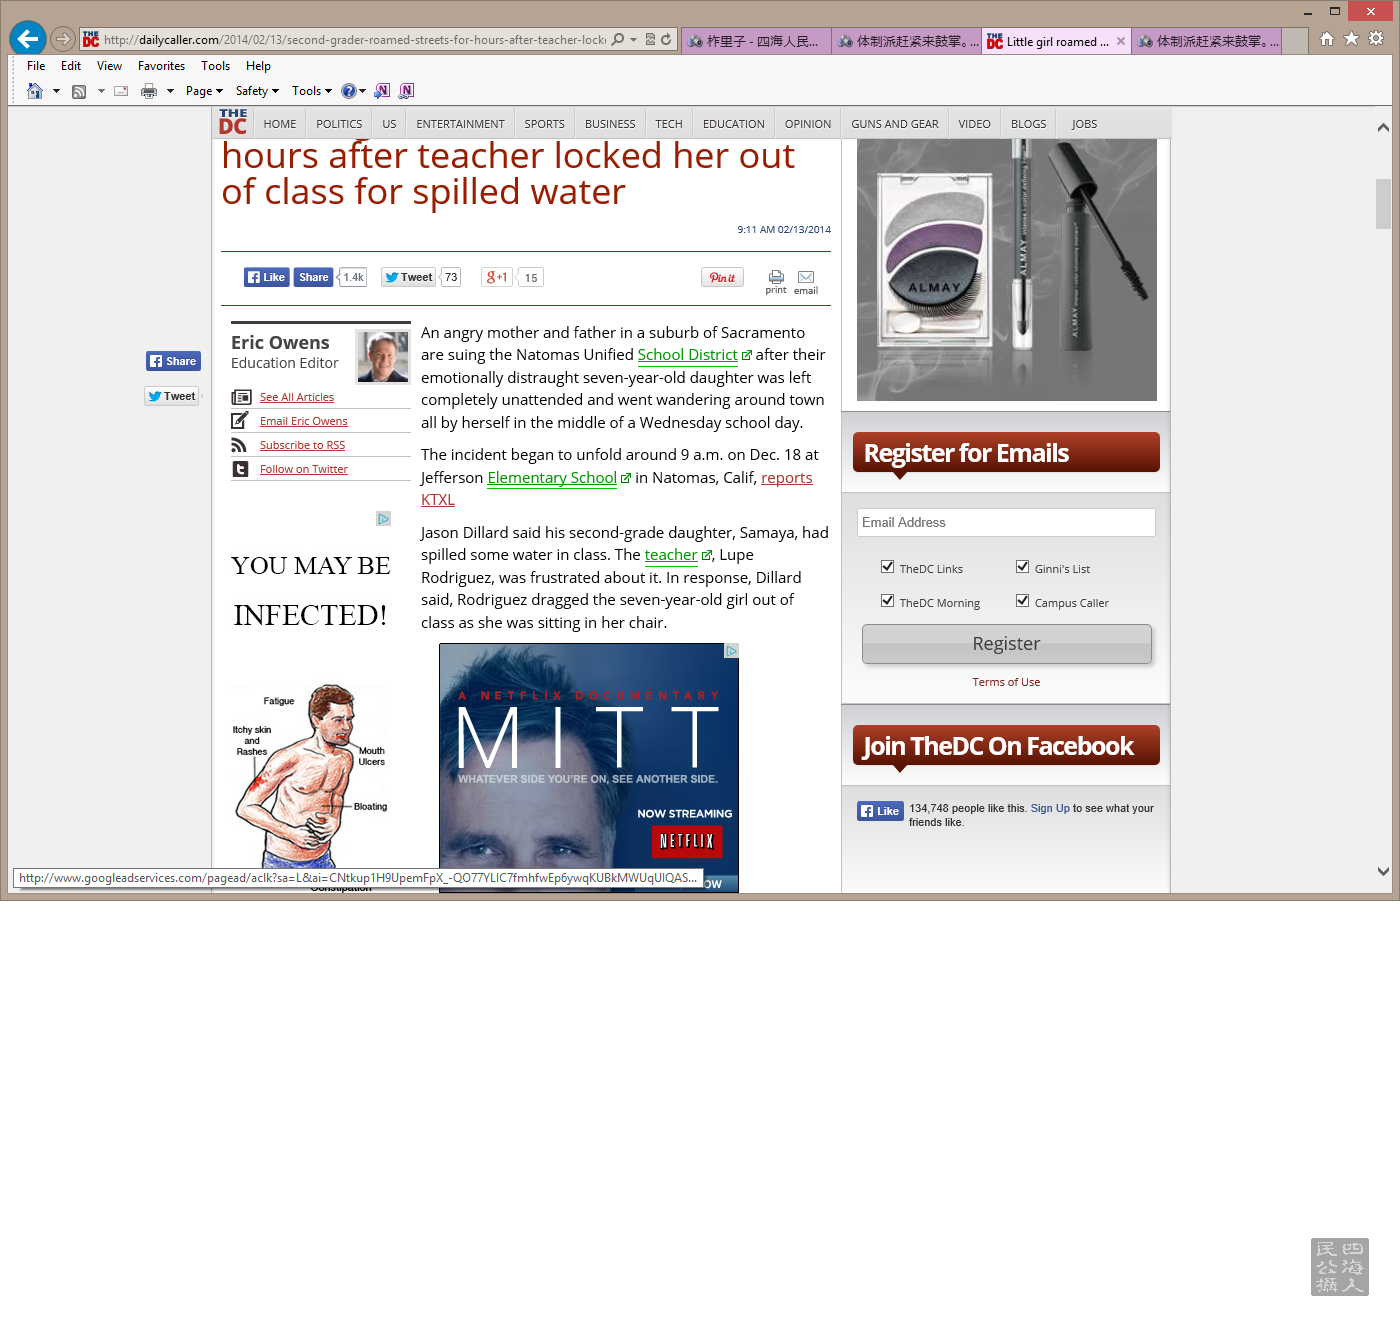Click the Register button
Viewport: 1400px width, 1342px height.
(x=1007, y=644)
